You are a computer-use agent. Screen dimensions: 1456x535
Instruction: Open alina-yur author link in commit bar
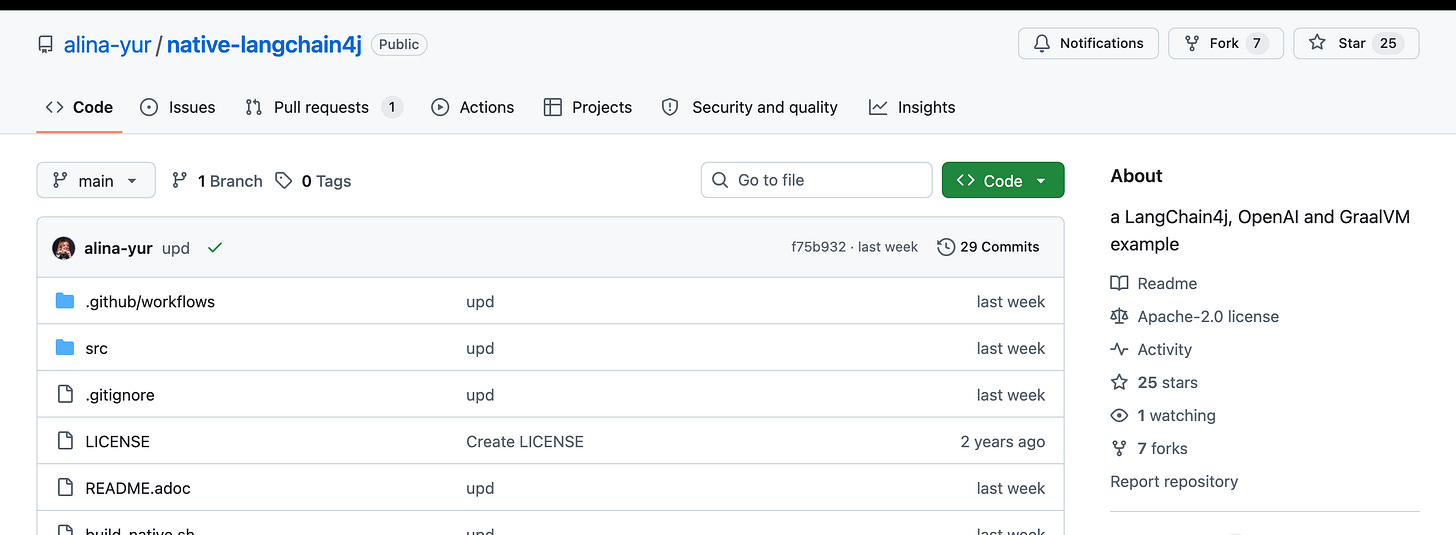(118, 248)
